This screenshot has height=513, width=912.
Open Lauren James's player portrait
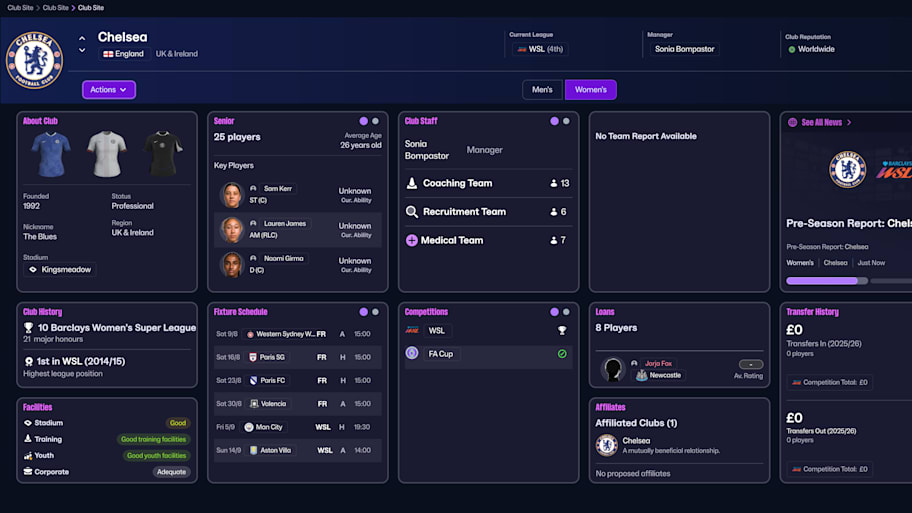[231, 229]
